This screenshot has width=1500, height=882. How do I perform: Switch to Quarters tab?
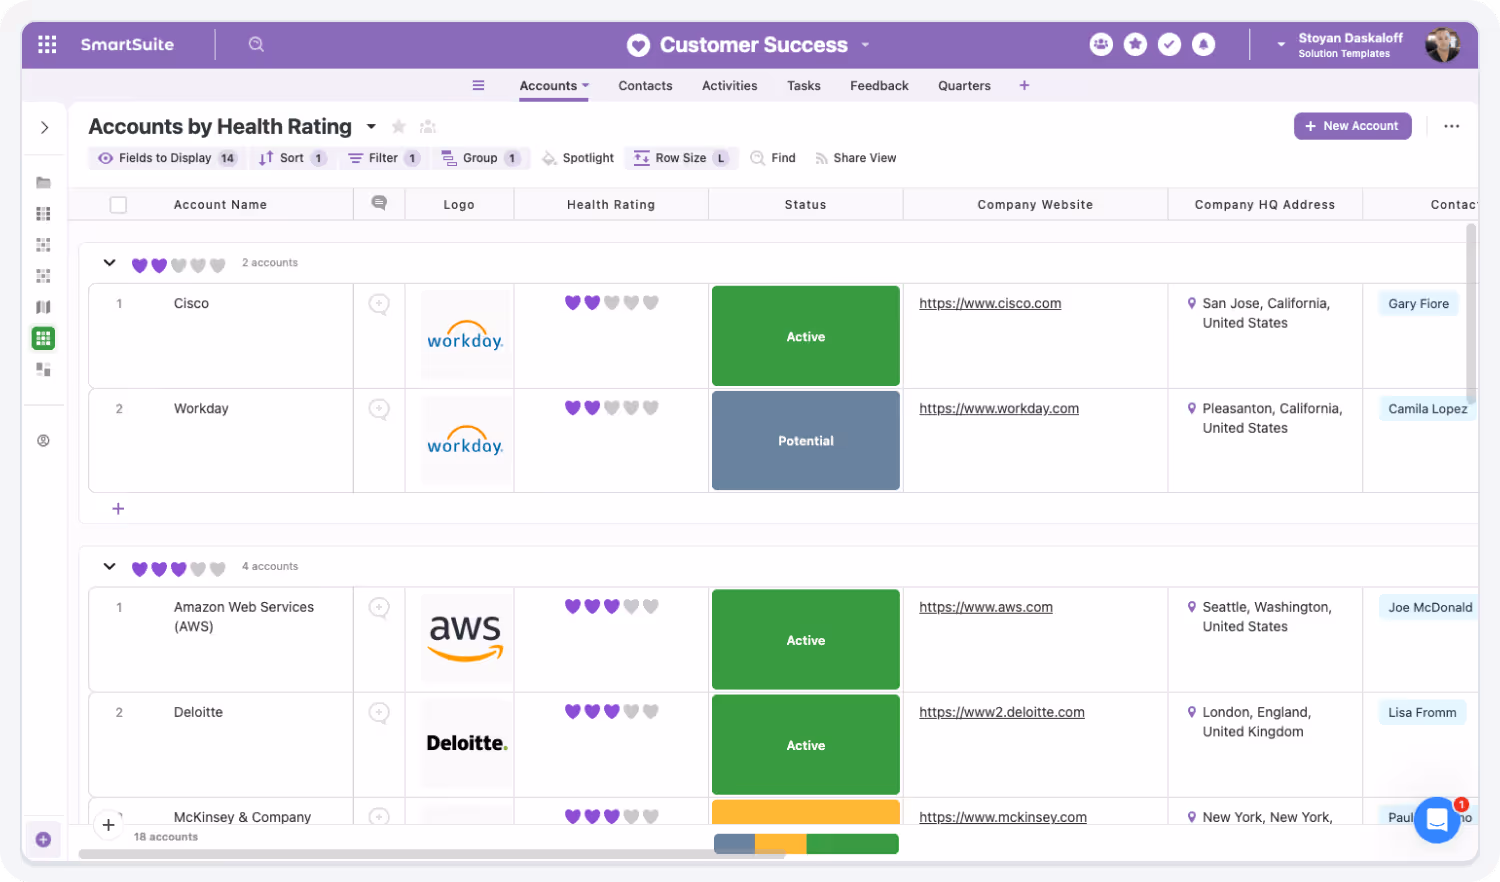[x=964, y=85]
